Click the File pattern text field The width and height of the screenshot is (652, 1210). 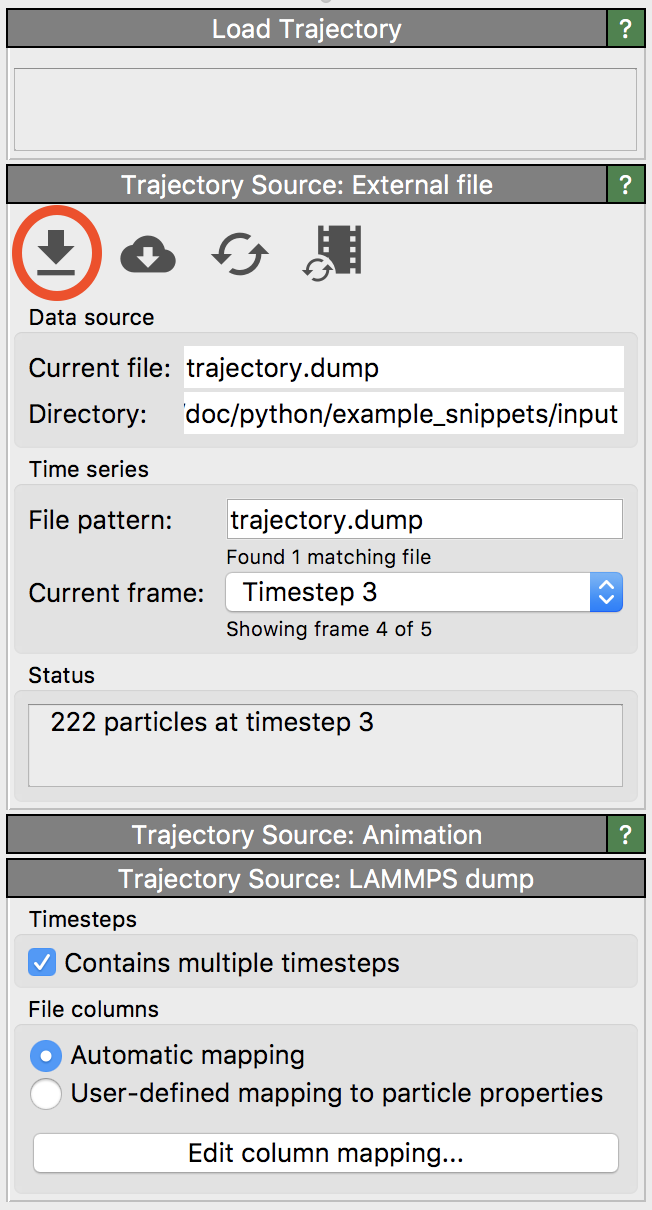424,520
